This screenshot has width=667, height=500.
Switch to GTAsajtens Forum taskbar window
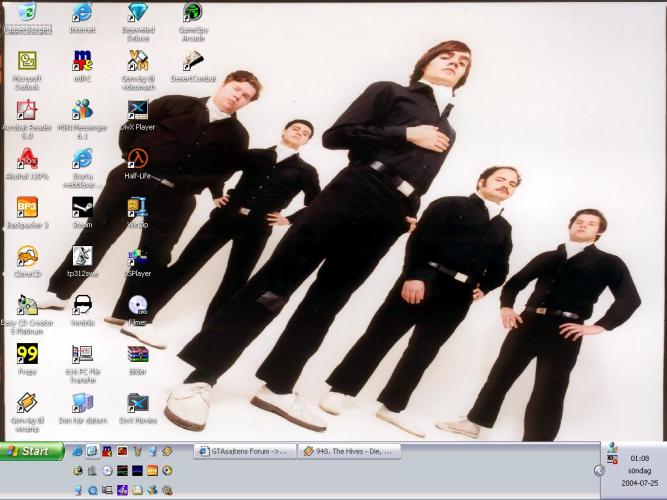[x=245, y=451]
